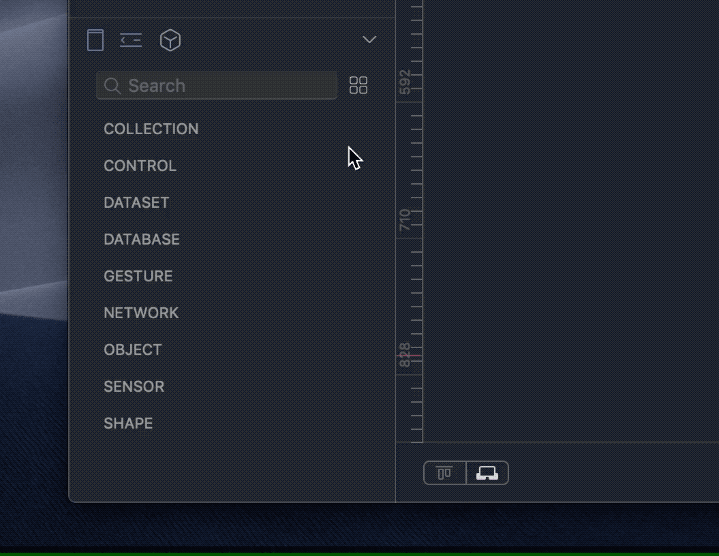
Task: Select the GESTURE category
Action: 138,276
